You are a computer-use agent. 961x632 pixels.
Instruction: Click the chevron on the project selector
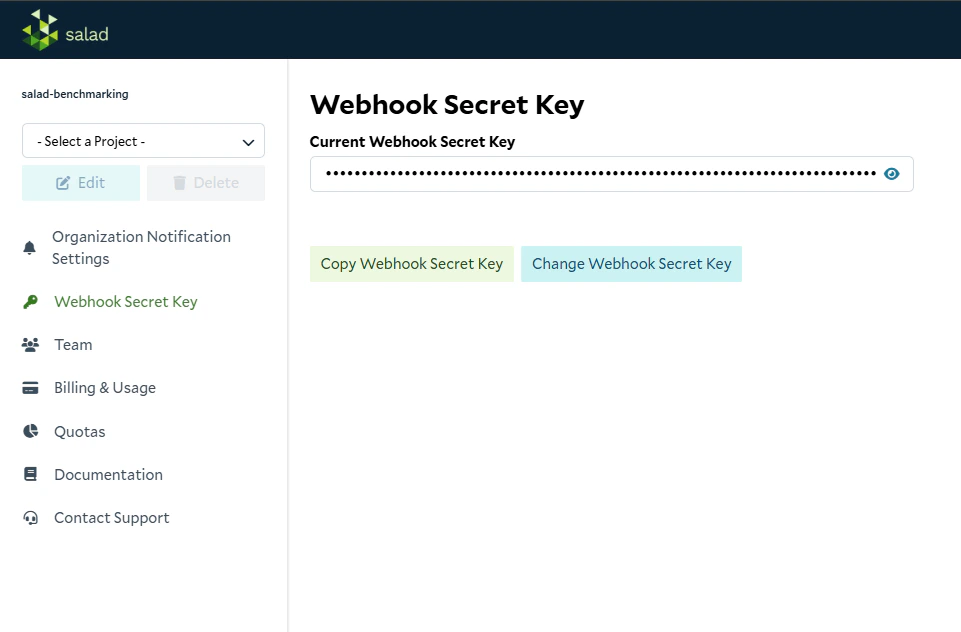(x=248, y=140)
